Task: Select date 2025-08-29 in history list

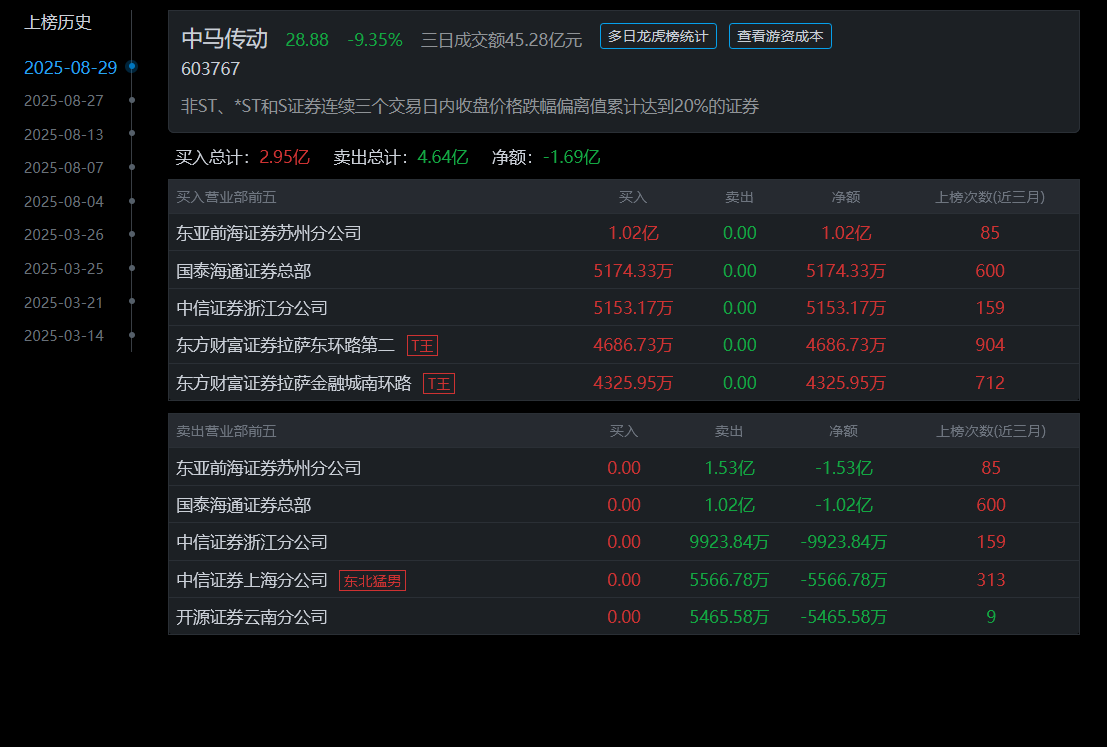Action: [71, 68]
